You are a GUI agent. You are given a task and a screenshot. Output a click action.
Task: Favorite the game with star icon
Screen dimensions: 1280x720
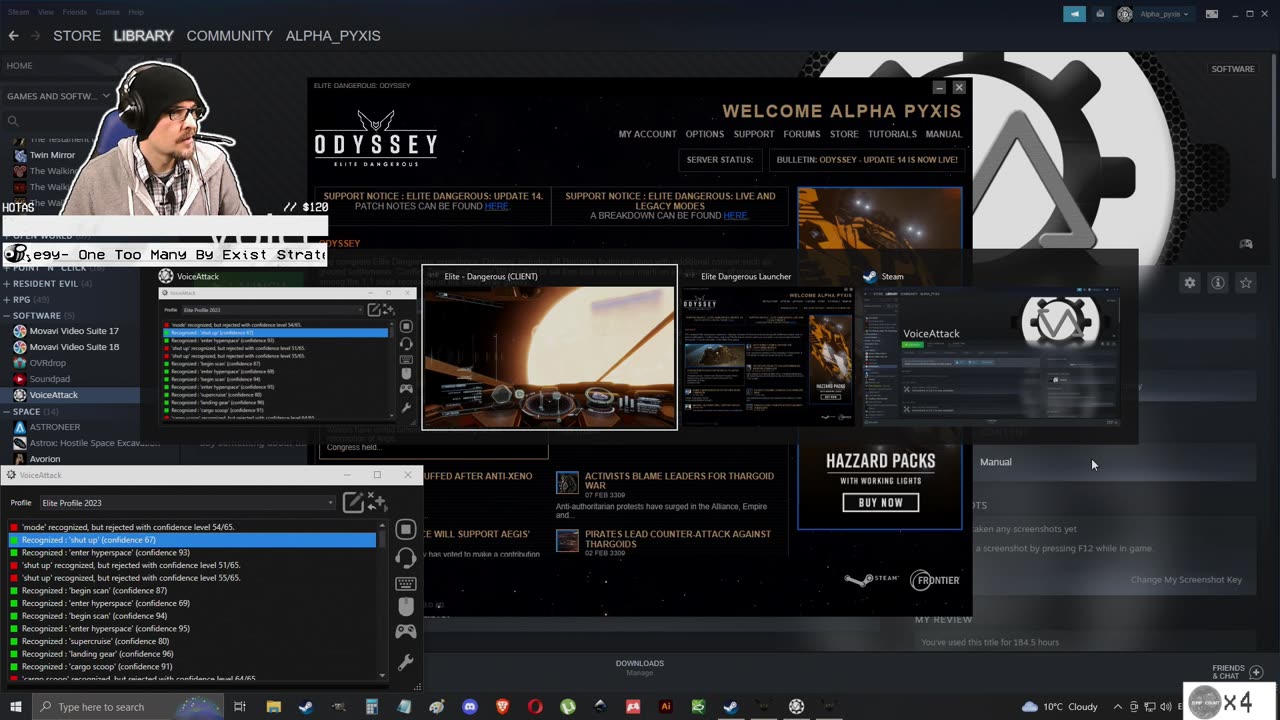point(1246,283)
